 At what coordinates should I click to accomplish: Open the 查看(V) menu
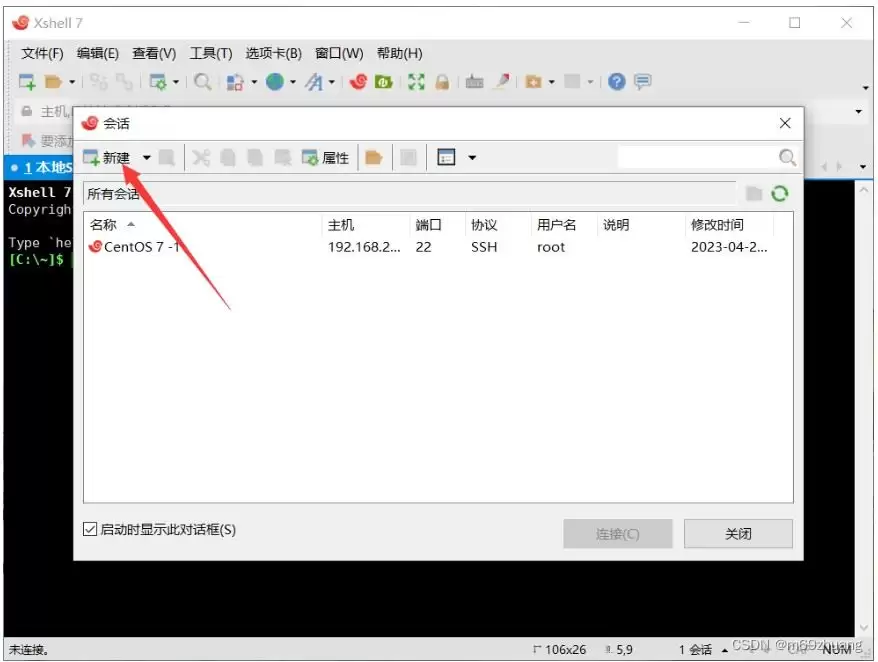pos(154,53)
